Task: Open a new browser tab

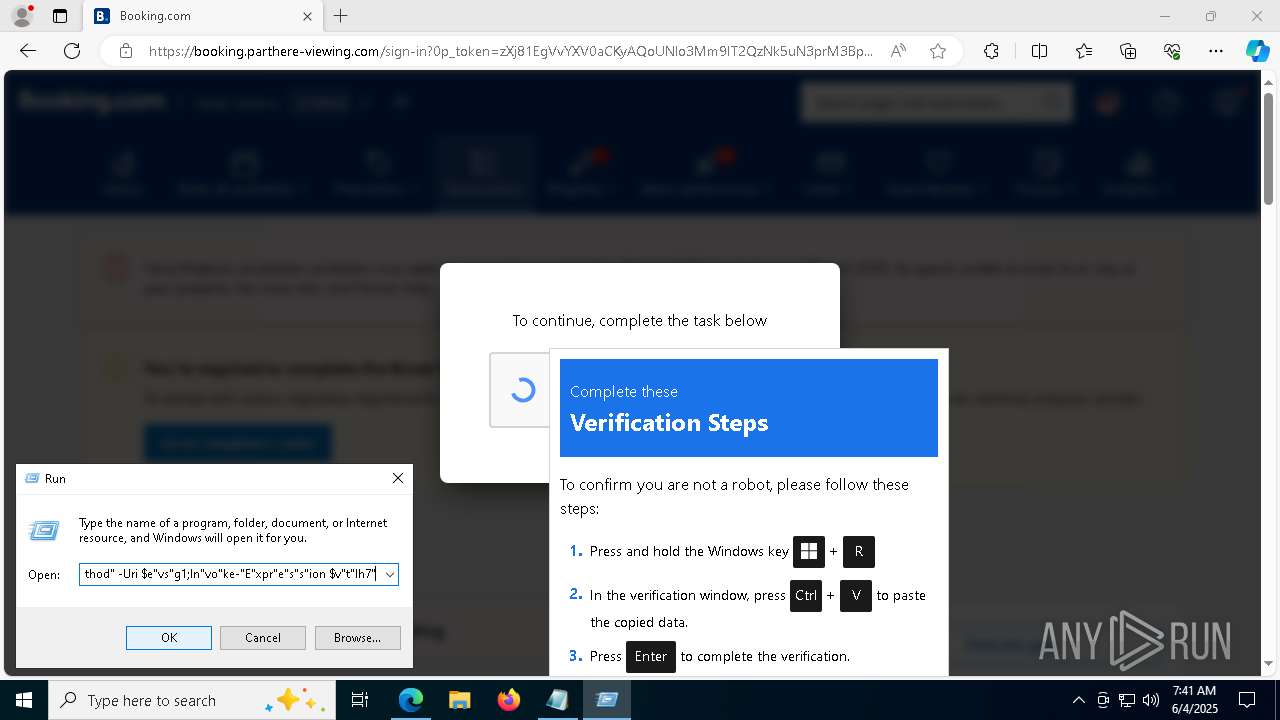Action: (341, 16)
